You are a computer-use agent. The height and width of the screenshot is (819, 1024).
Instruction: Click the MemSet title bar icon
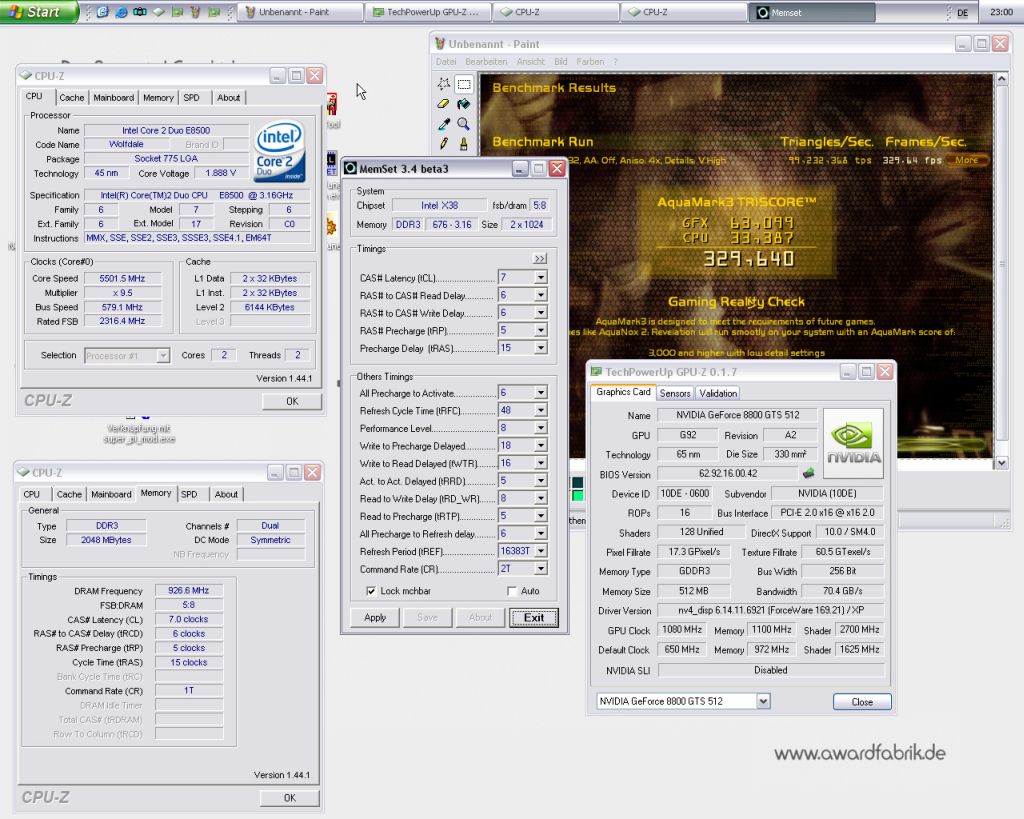click(x=350, y=169)
